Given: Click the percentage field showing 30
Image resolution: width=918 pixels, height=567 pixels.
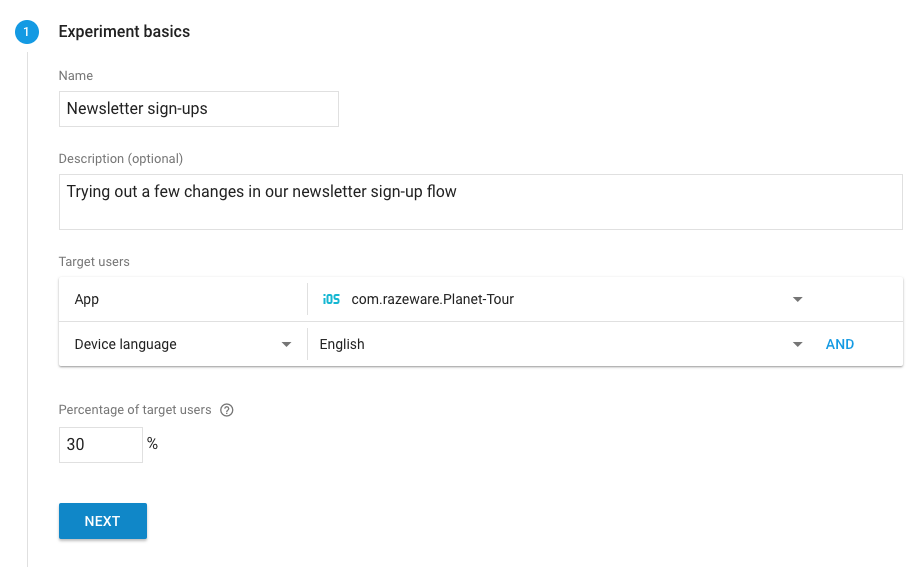Looking at the screenshot, I should (x=100, y=445).
